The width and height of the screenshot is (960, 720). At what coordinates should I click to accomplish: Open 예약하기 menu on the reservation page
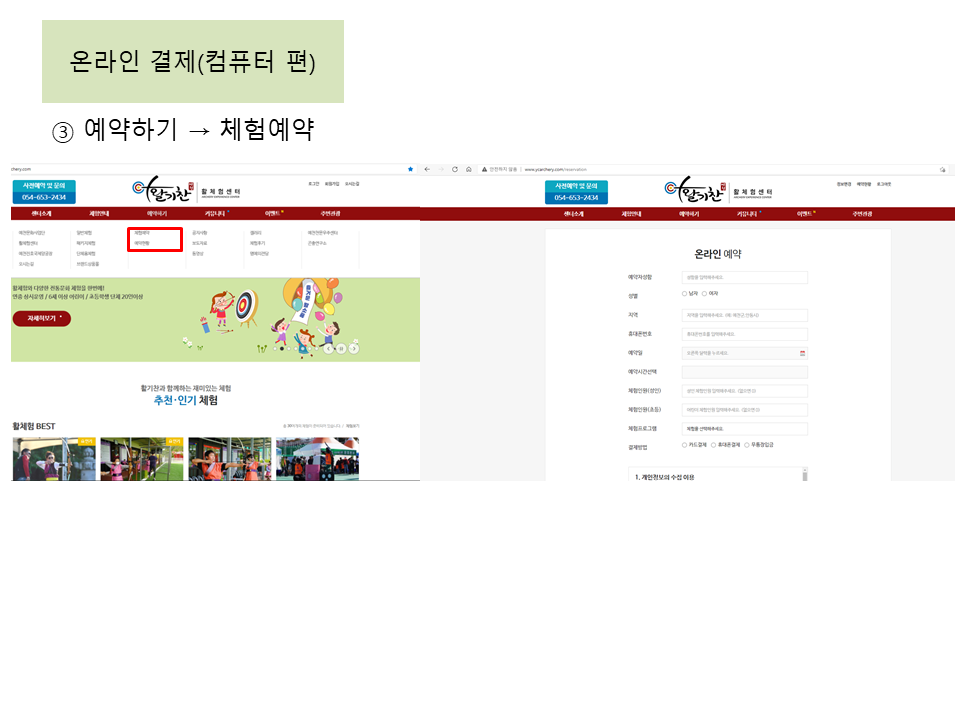[689, 214]
